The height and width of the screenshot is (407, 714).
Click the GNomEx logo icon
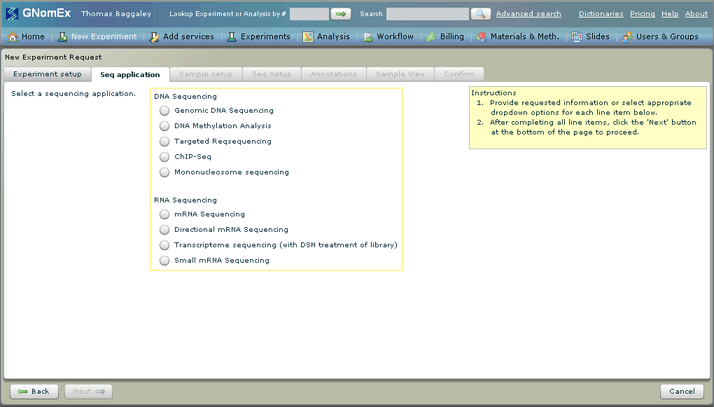tap(12, 13)
